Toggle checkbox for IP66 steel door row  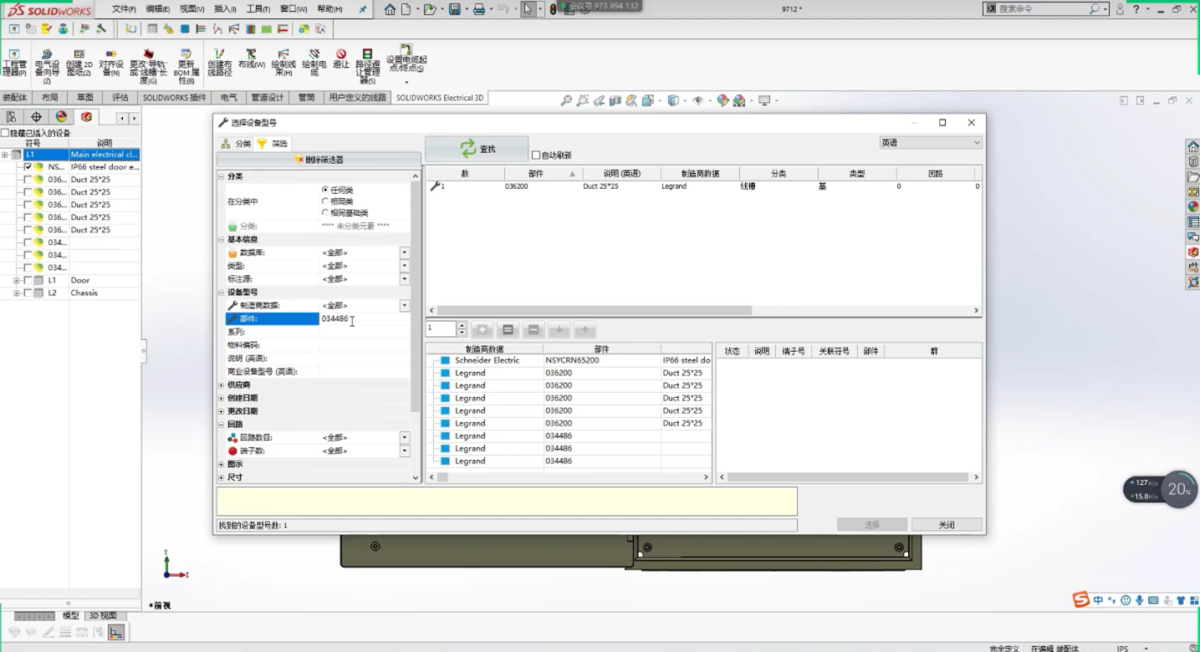point(28,167)
